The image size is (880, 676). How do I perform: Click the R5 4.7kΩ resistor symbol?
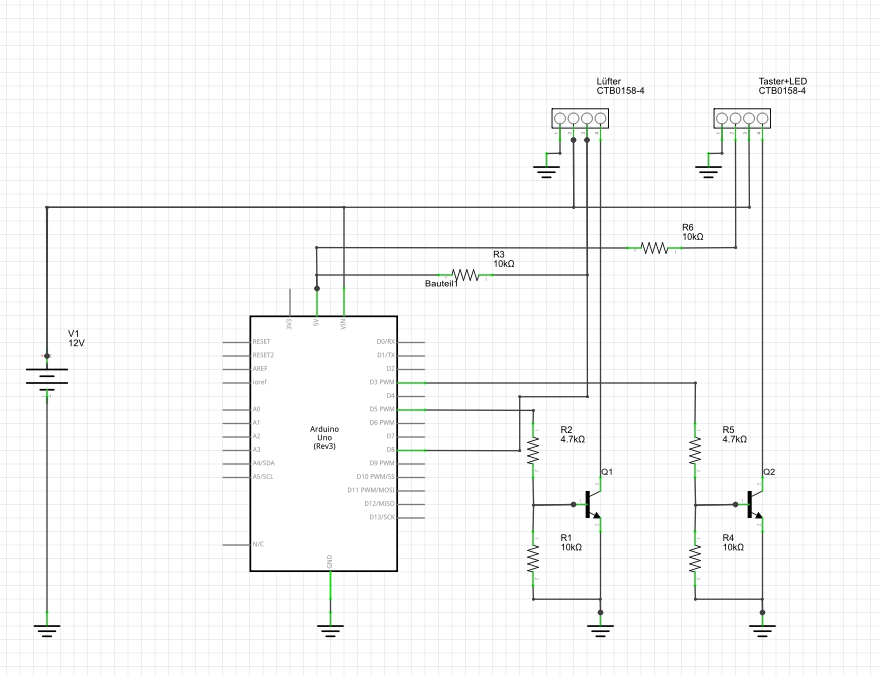pyautogui.click(x=695, y=452)
